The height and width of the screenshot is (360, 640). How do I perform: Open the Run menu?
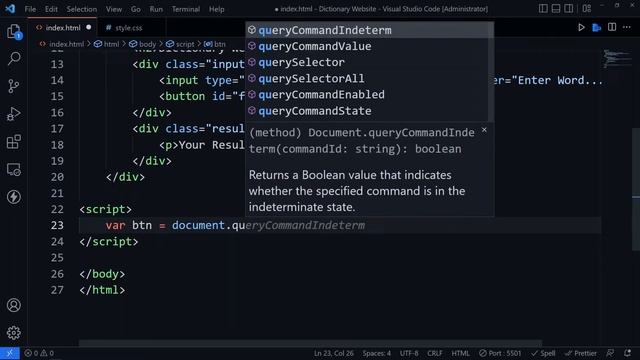(156, 9)
